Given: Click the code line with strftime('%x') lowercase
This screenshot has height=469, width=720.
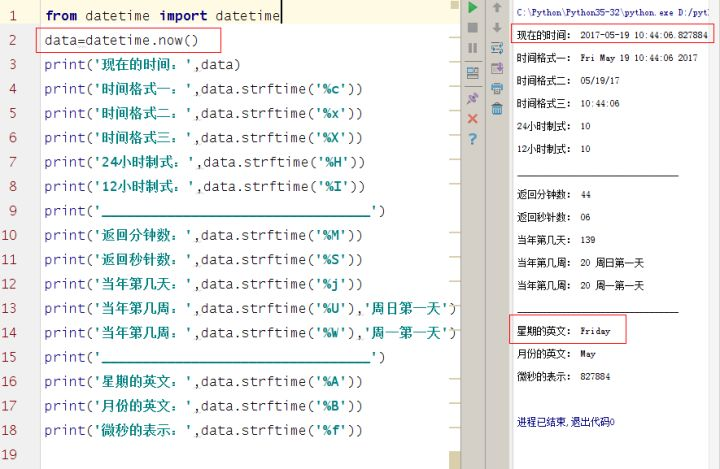Looking at the screenshot, I should [x=203, y=113].
